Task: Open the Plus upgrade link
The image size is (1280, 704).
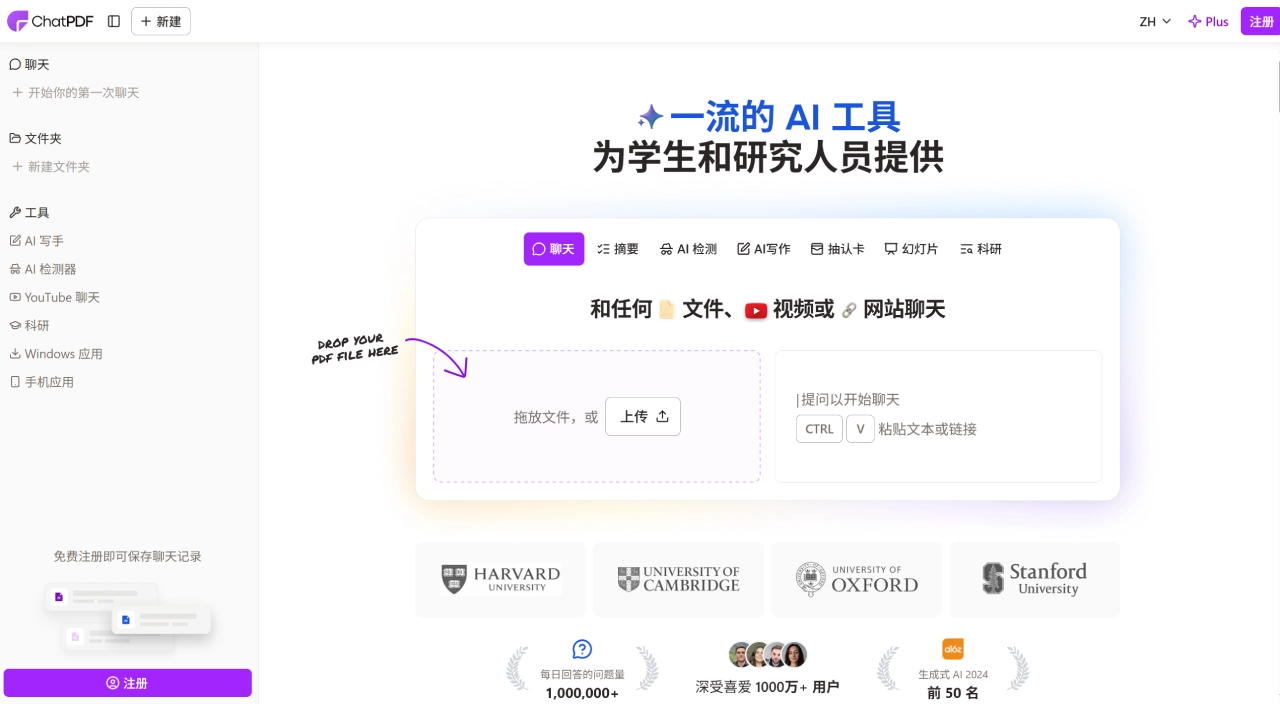Action: [1208, 21]
